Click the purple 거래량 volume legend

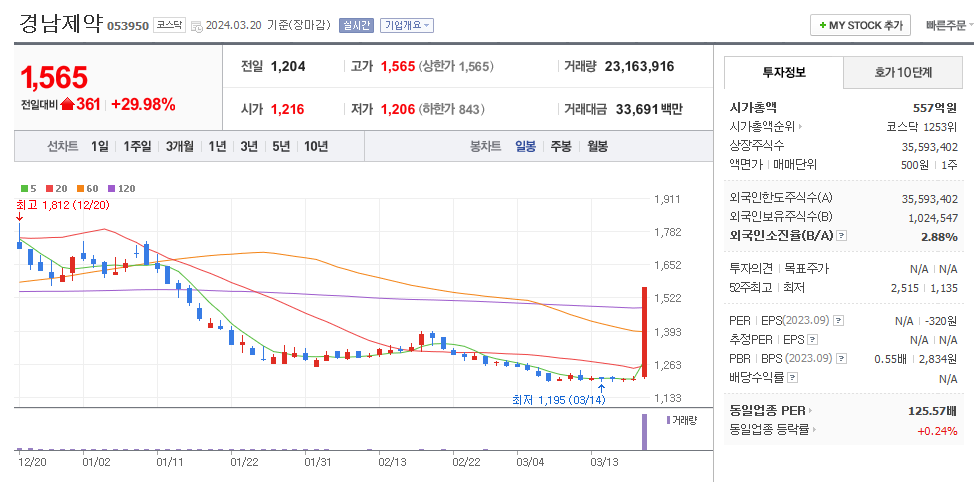pyautogui.click(x=681, y=420)
